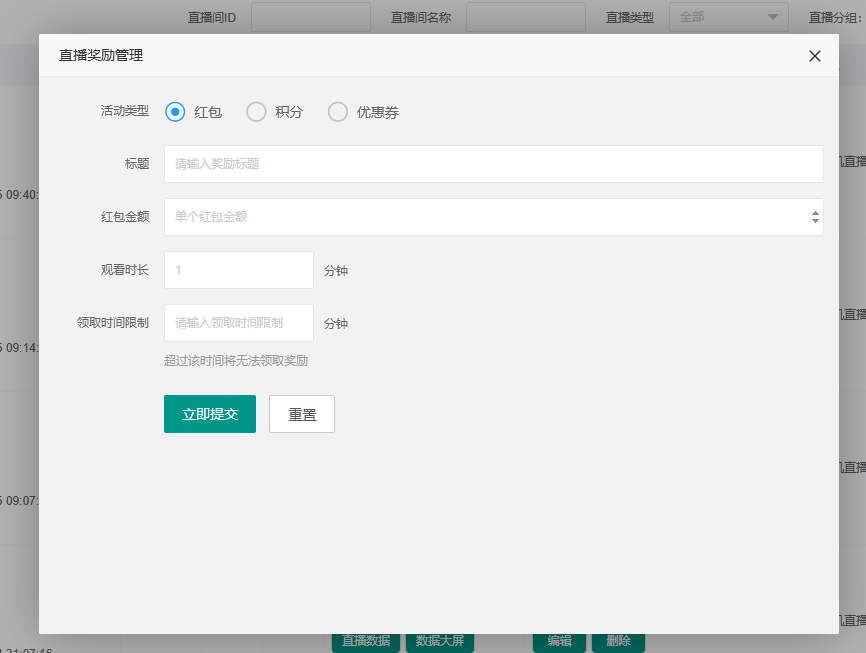Close the 直播奖励管理 dialog
The image size is (866, 653).
click(815, 56)
